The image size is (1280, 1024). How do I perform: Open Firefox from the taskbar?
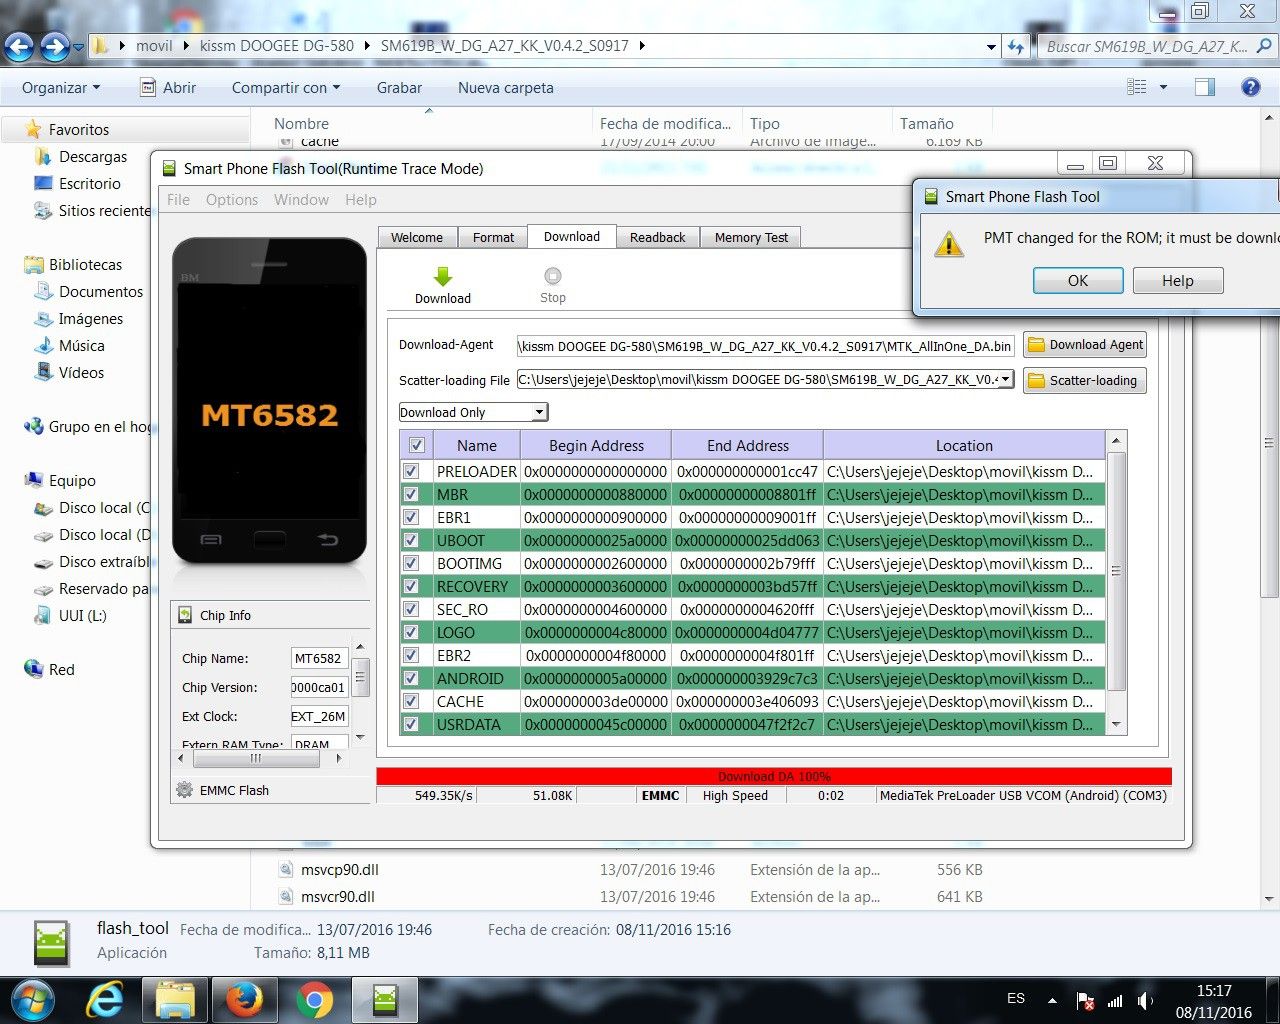pos(245,1000)
